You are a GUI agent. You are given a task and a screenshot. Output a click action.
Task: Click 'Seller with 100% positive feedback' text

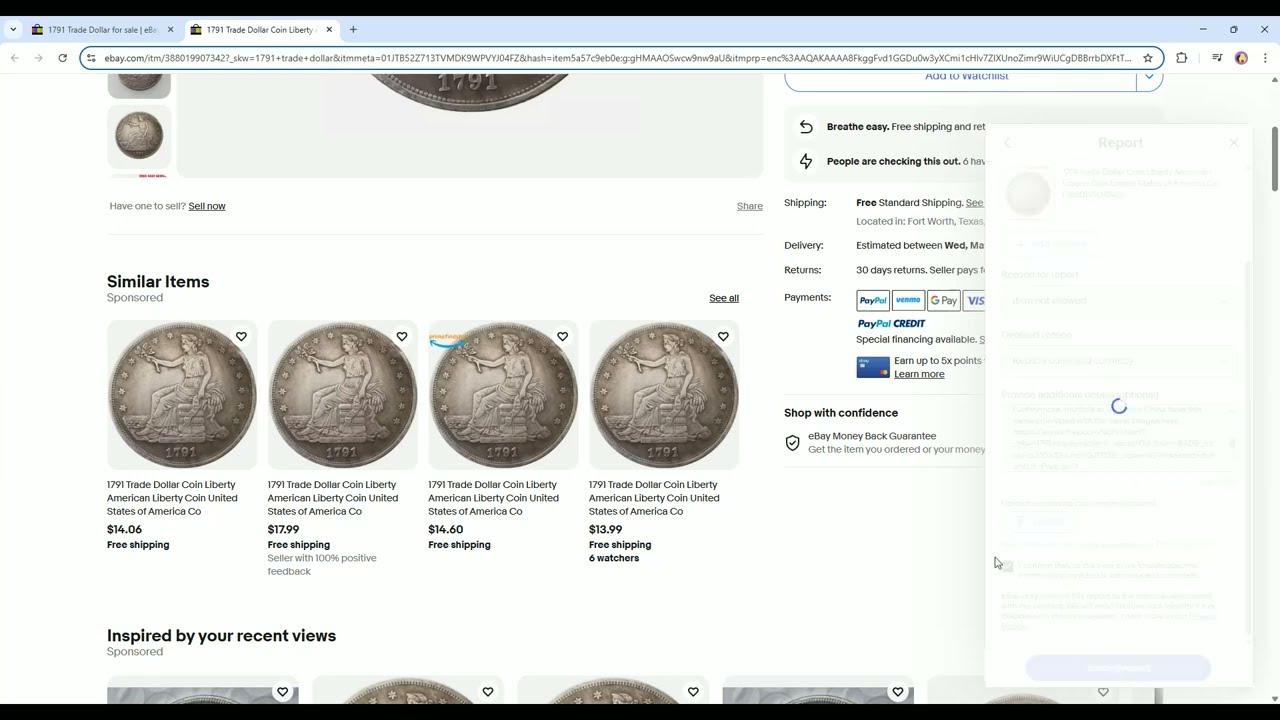point(322,565)
